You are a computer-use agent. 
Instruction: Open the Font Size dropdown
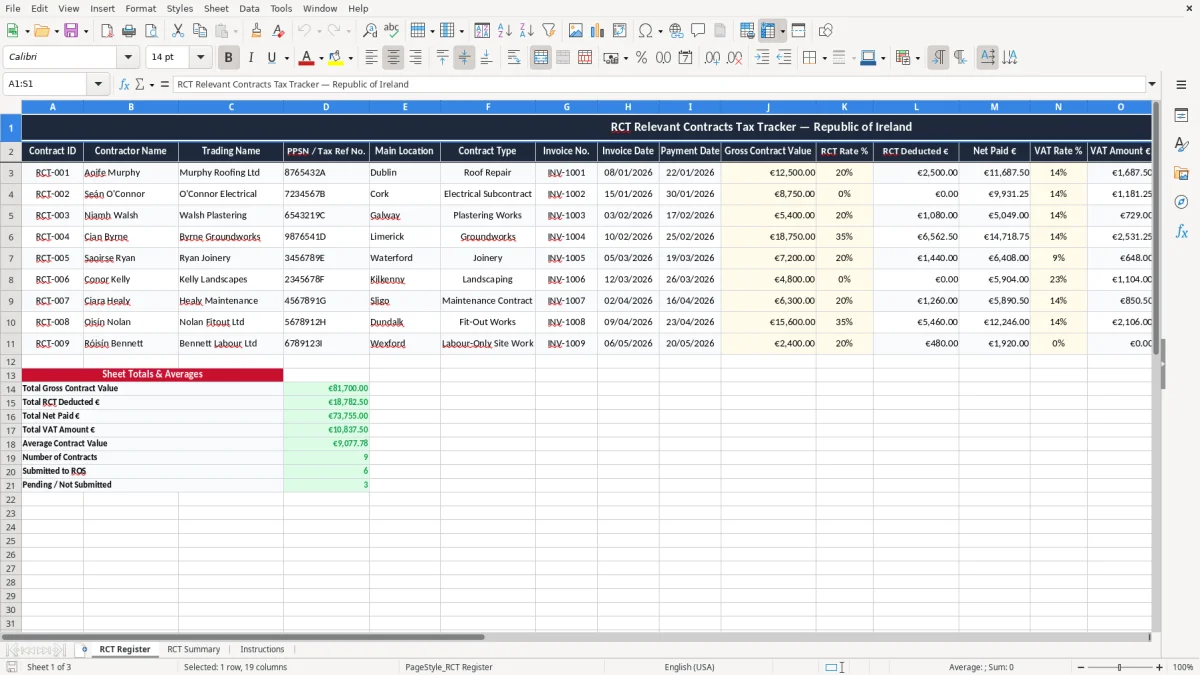tap(200, 58)
